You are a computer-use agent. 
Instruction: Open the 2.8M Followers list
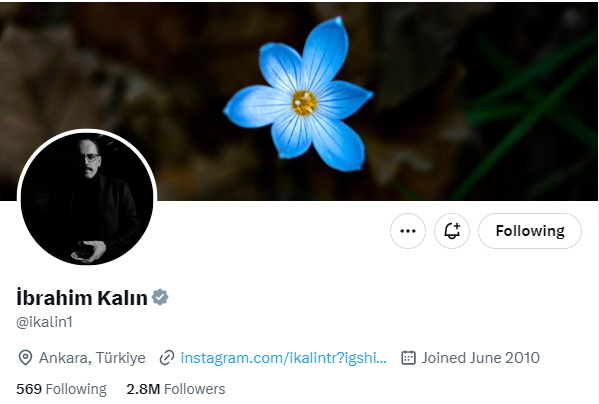pyautogui.click(x=176, y=389)
